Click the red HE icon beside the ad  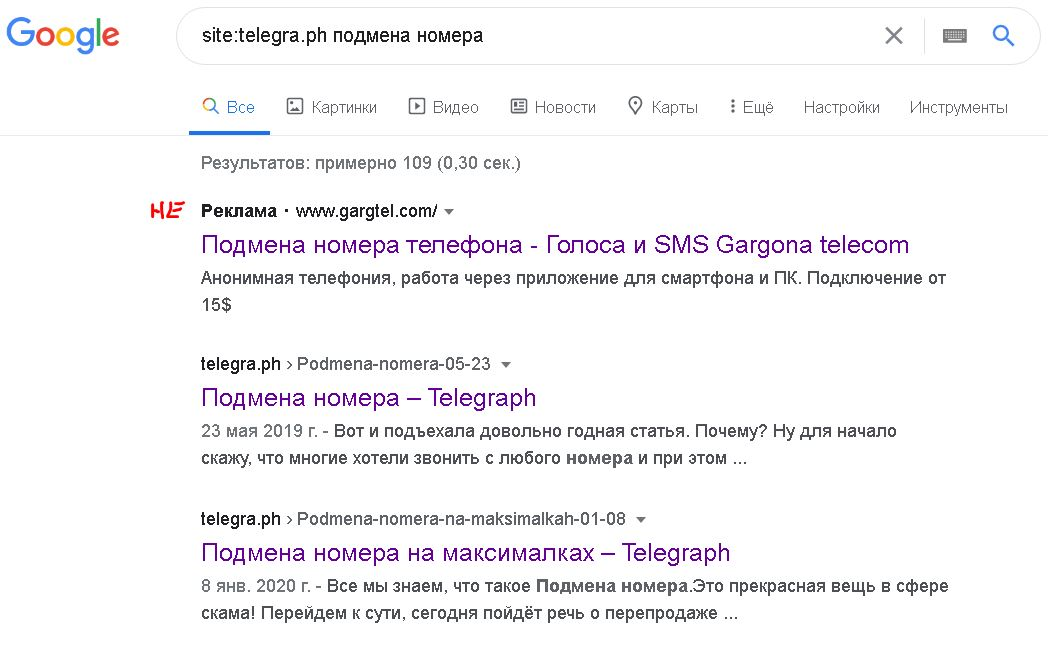pos(167,210)
